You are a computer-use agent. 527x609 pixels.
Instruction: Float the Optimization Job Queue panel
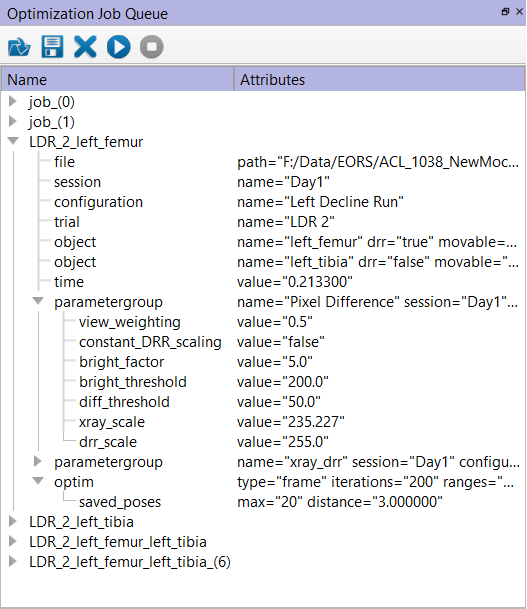coord(505,12)
